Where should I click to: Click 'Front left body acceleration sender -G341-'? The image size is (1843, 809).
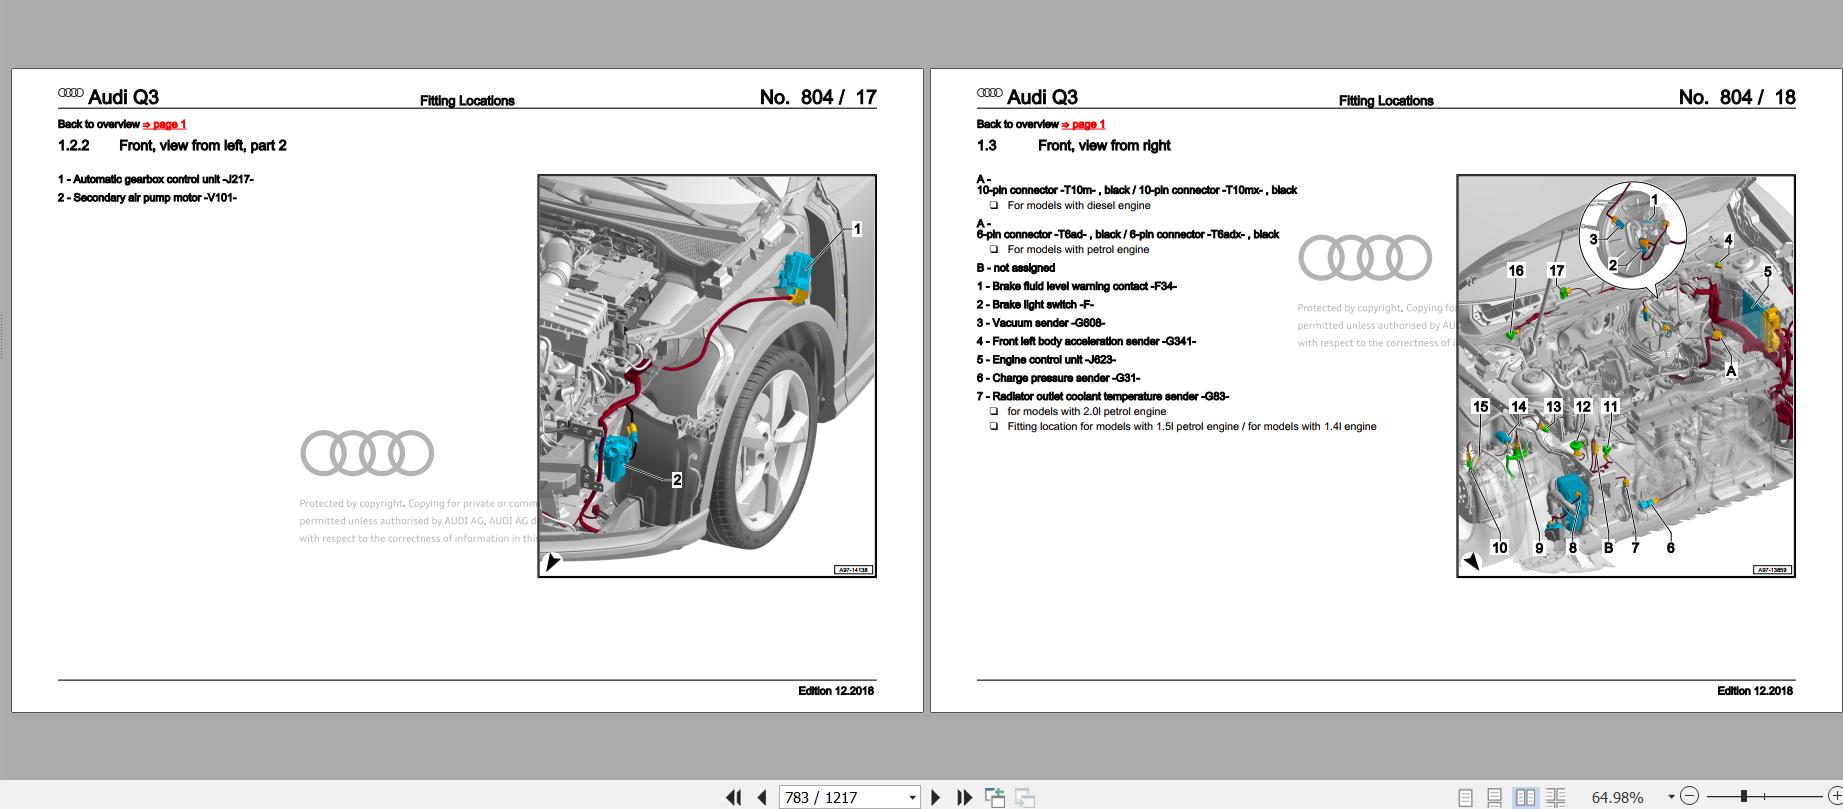coord(1094,342)
